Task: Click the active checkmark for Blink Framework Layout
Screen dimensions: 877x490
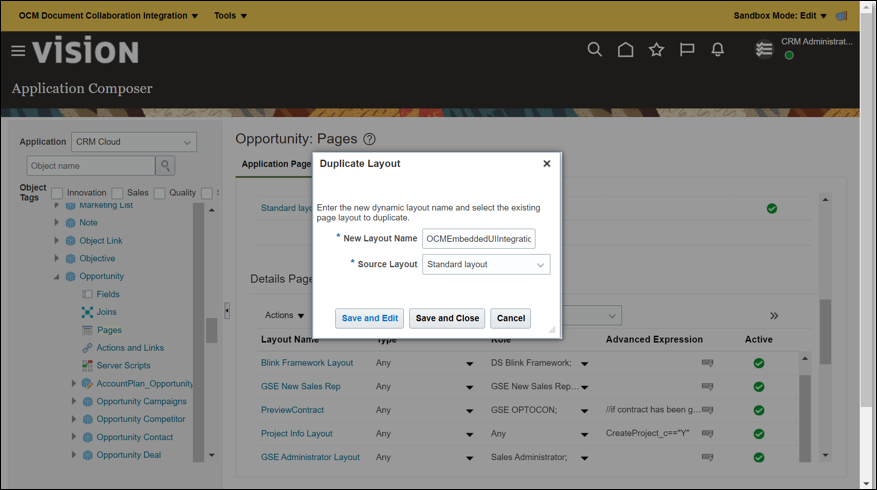Action: [759, 363]
